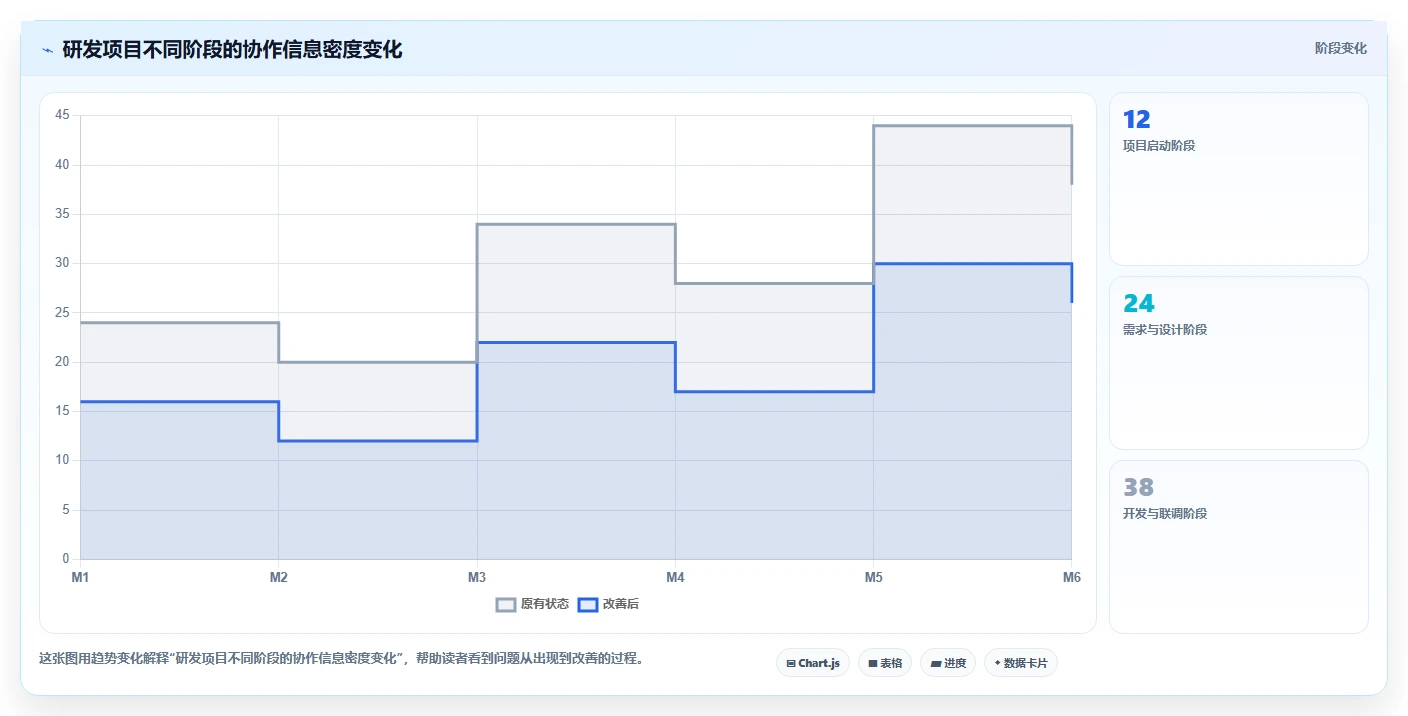Click the gray 原有状态 line between M5 and M6
This screenshot has width=1408, height=716.
(x=973, y=126)
